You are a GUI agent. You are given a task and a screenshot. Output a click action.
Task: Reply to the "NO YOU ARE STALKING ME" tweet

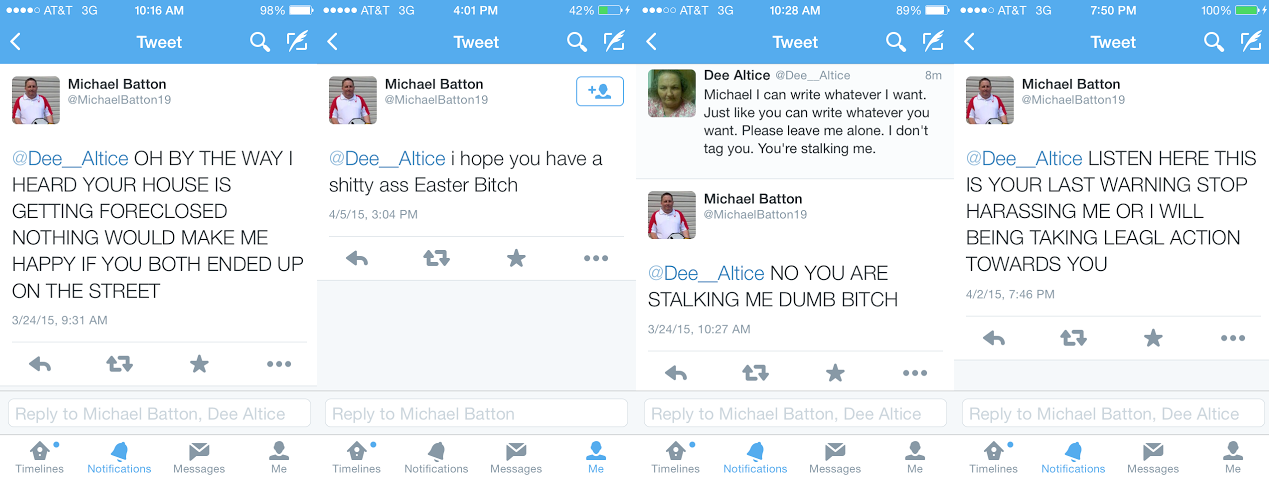(x=676, y=373)
